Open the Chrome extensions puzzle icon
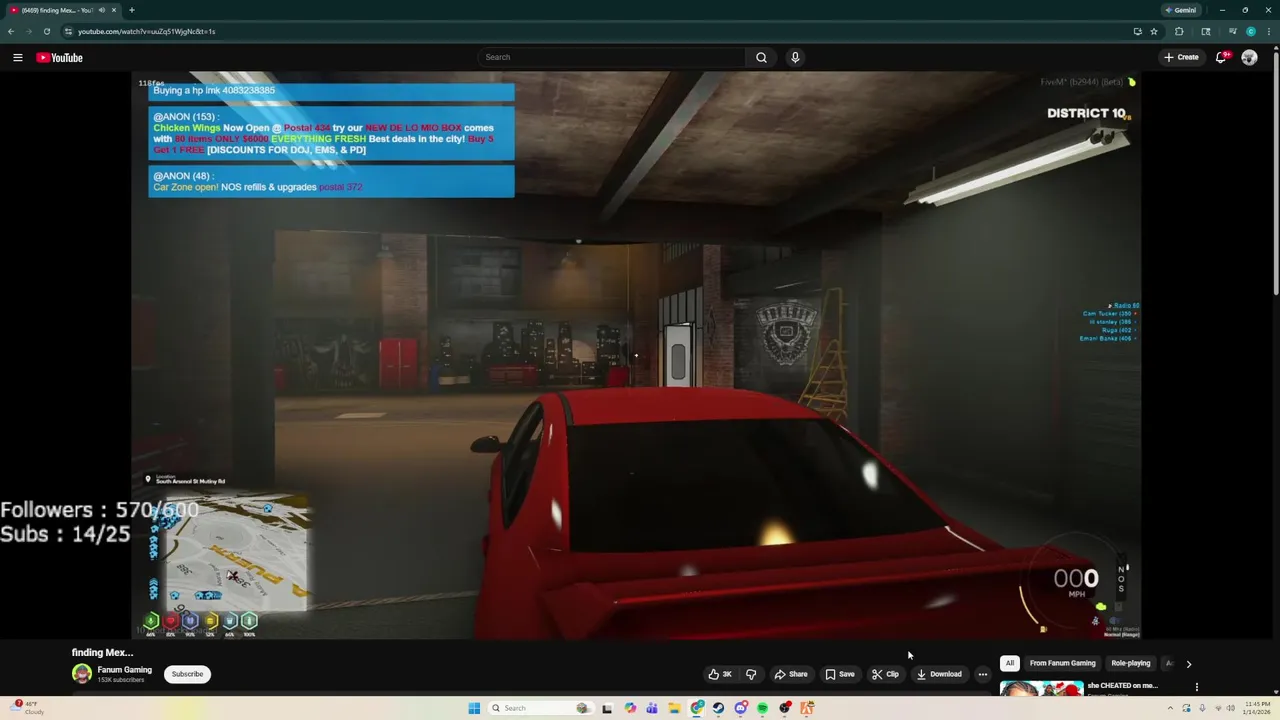 click(1179, 31)
